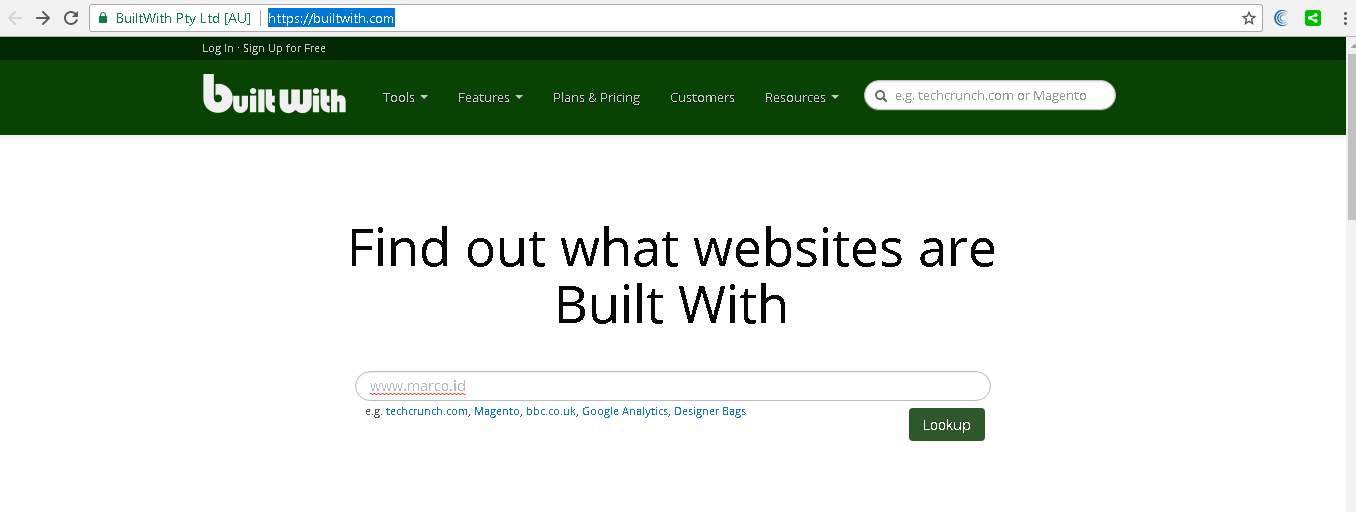The height and width of the screenshot is (512, 1356).
Task: Click the browser back arrow
Action: 15,18
